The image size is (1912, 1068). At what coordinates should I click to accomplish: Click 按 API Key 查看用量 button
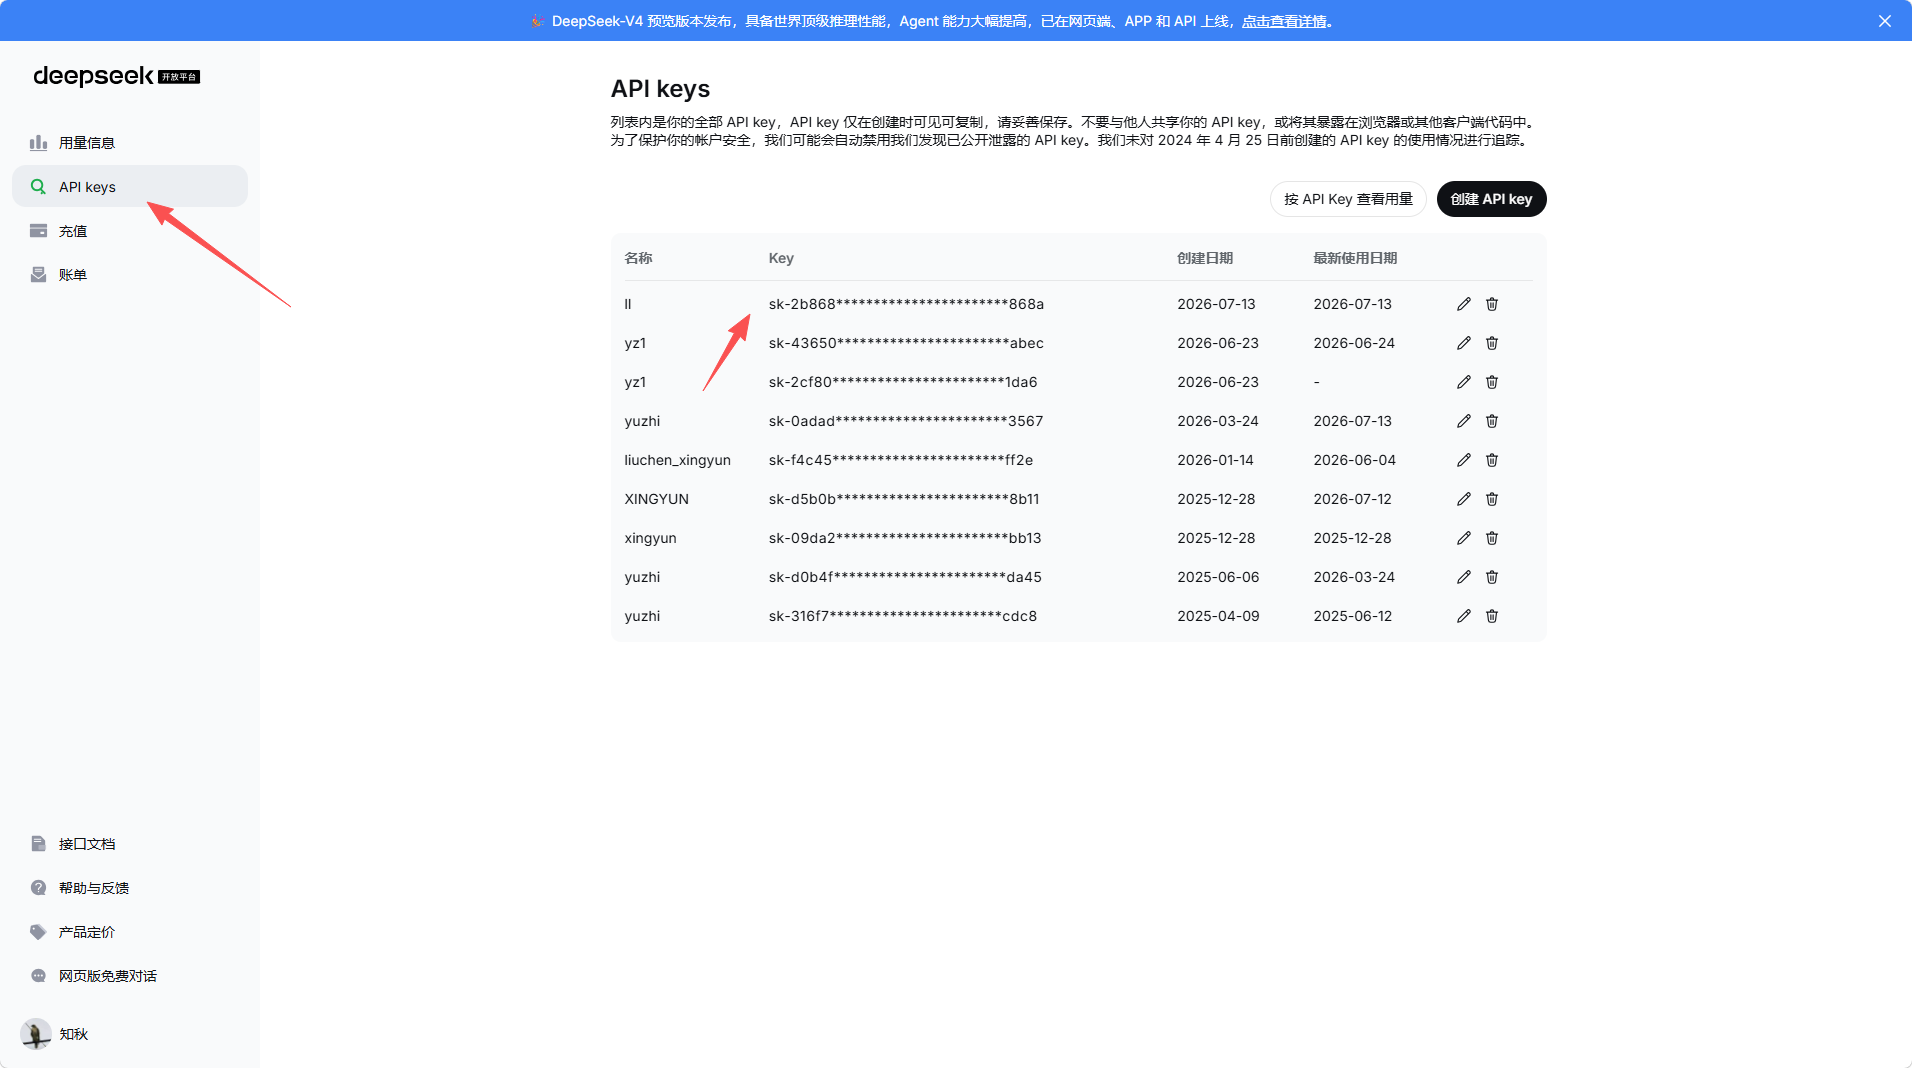pyautogui.click(x=1348, y=199)
